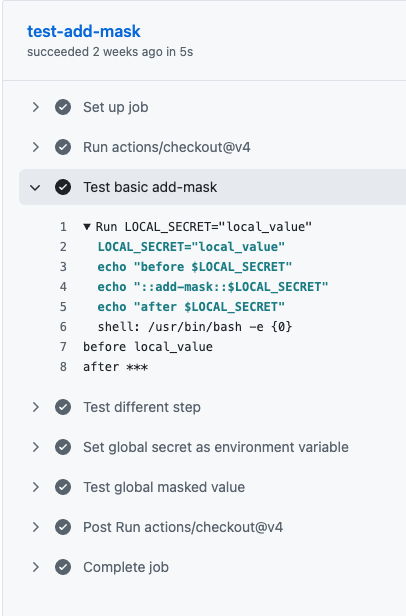This screenshot has height=616, width=406.
Task: Click the LOCAL_SECRET="local_value" teal log line
Action: (191, 247)
